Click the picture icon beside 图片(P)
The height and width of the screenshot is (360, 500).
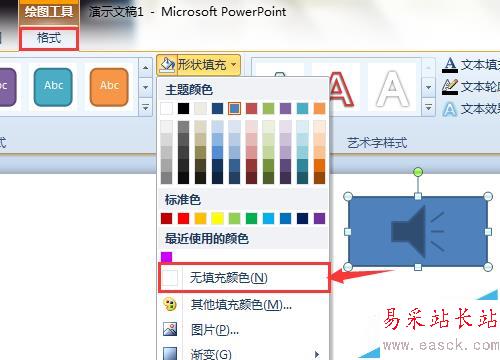tap(170, 329)
